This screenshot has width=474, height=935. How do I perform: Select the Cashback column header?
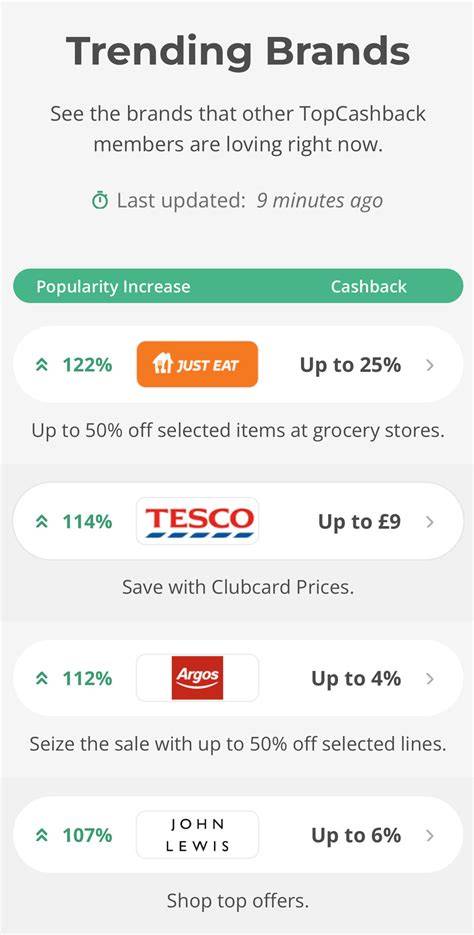368,286
